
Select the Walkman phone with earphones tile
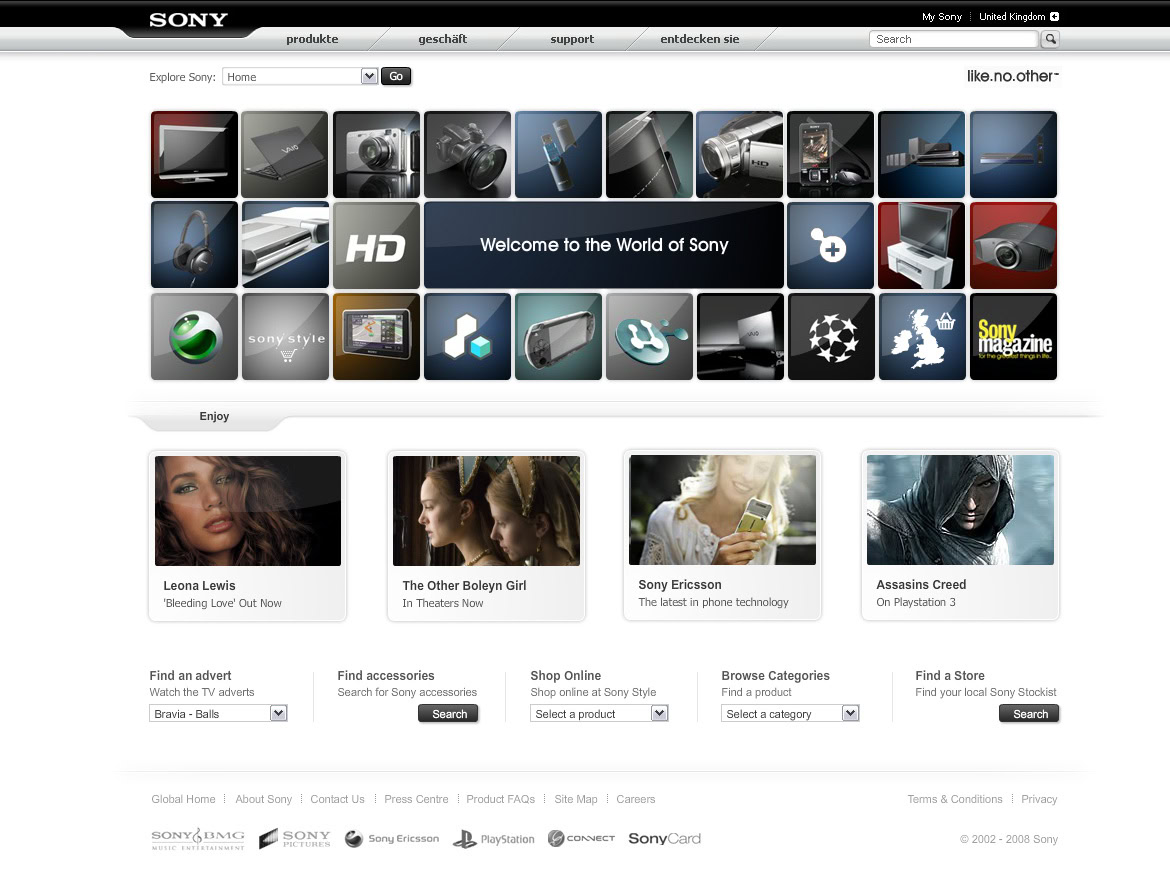830,155
